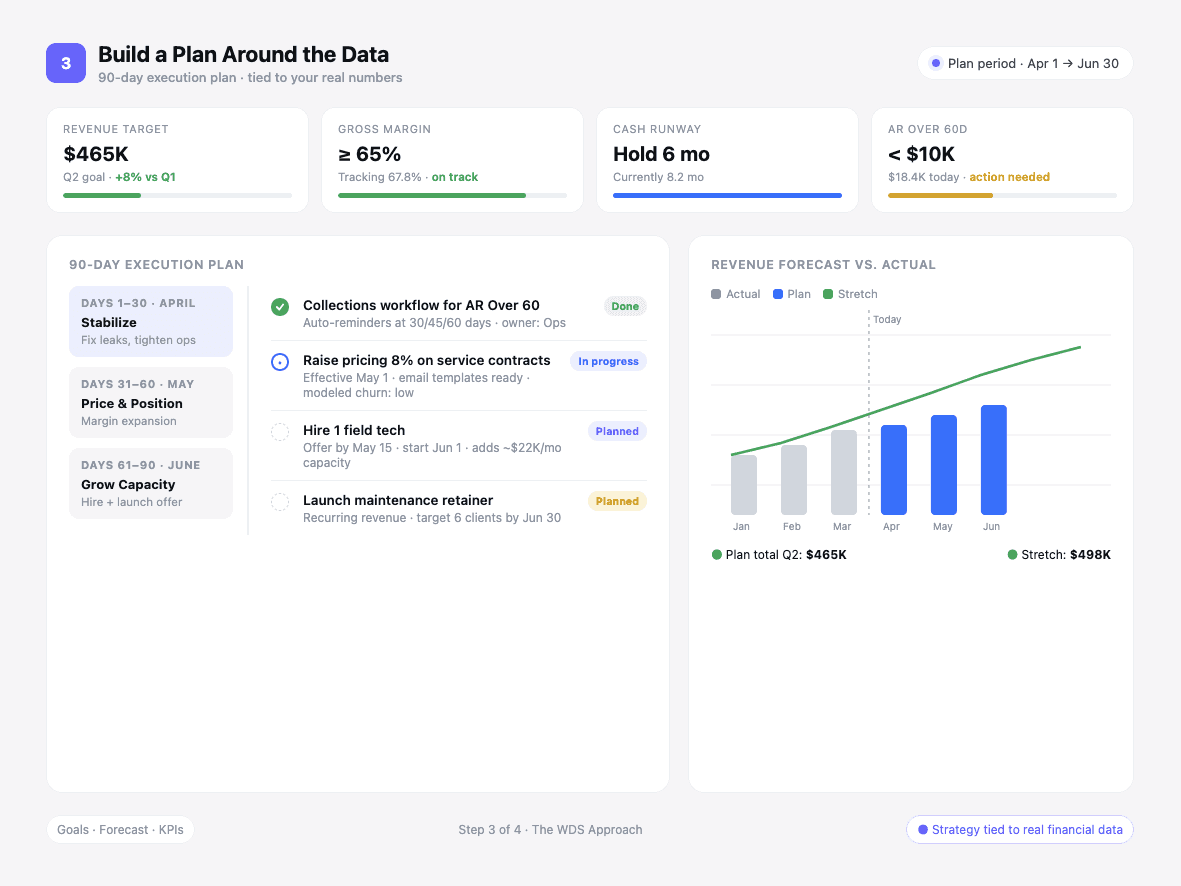Expand the Days 1–30 Stabilize phase card
The width and height of the screenshot is (1181, 886).
[x=150, y=321]
